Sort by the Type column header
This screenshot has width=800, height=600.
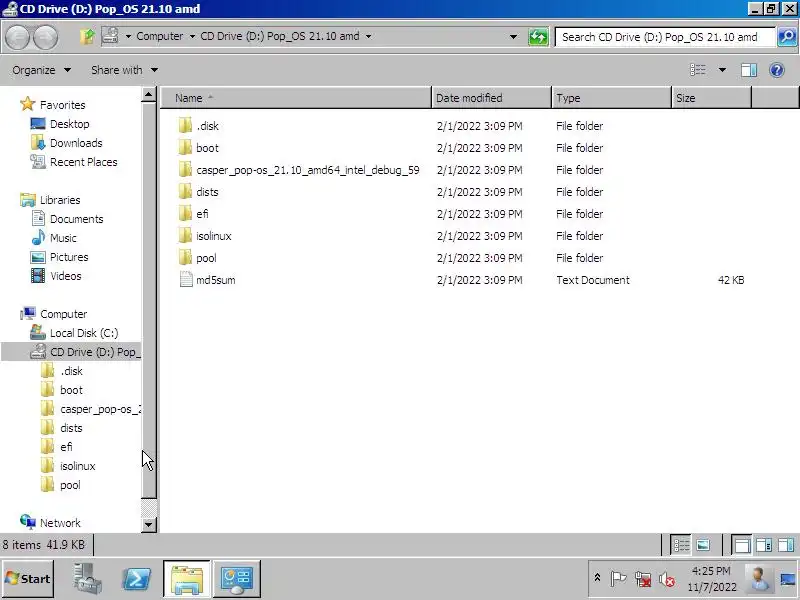click(x=611, y=98)
